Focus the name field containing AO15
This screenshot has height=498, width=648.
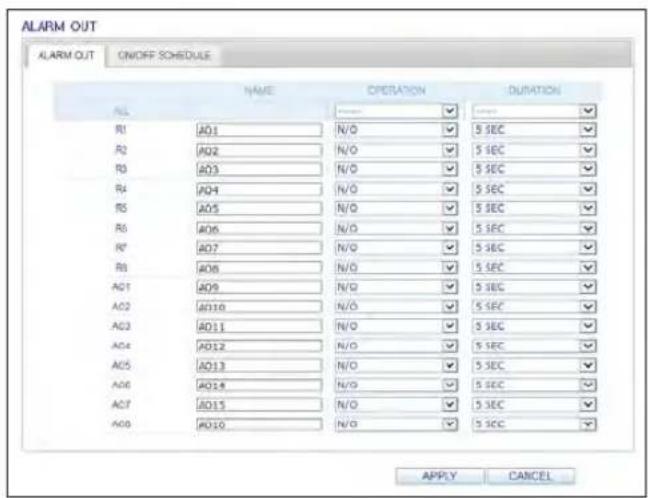coord(259,405)
